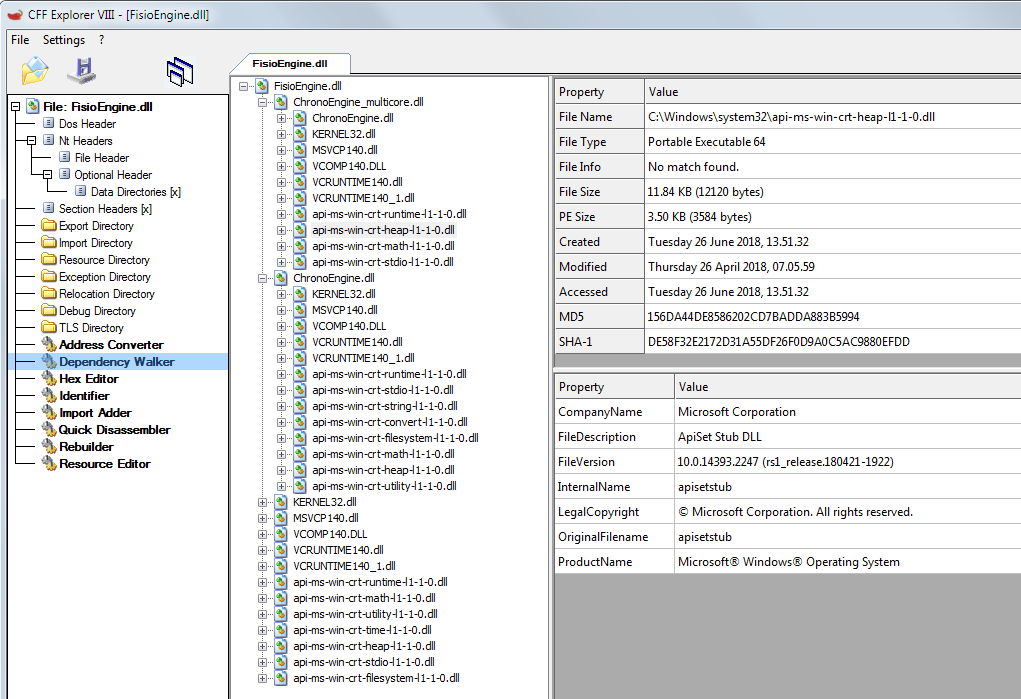Click the File Name path value

pyautogui.click(x=791, y=117)
